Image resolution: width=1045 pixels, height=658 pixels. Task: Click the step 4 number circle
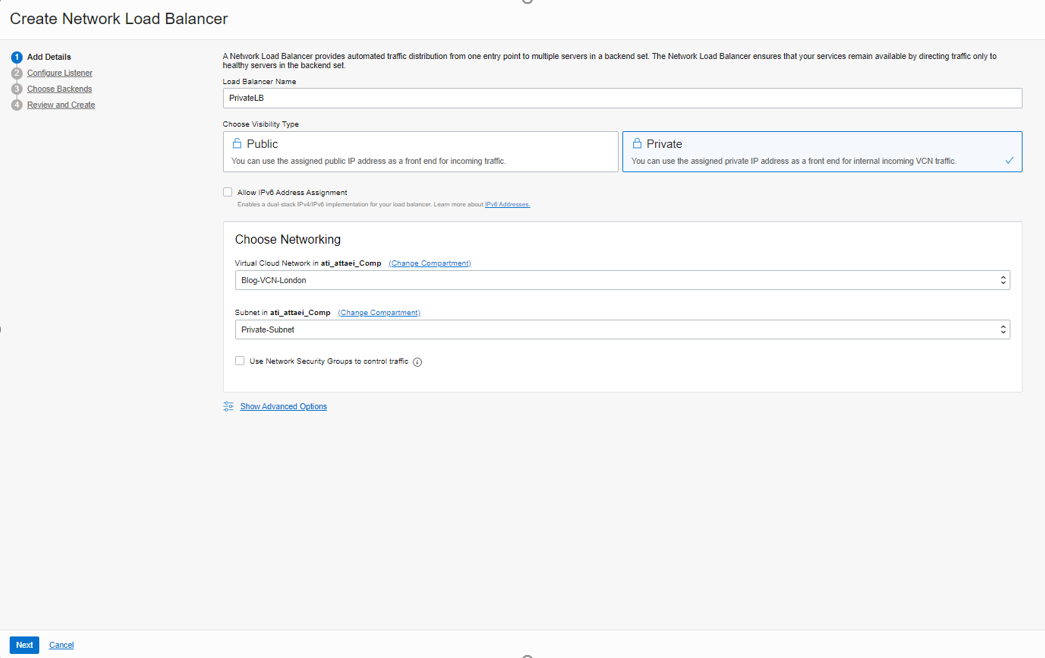coord(17,105)
